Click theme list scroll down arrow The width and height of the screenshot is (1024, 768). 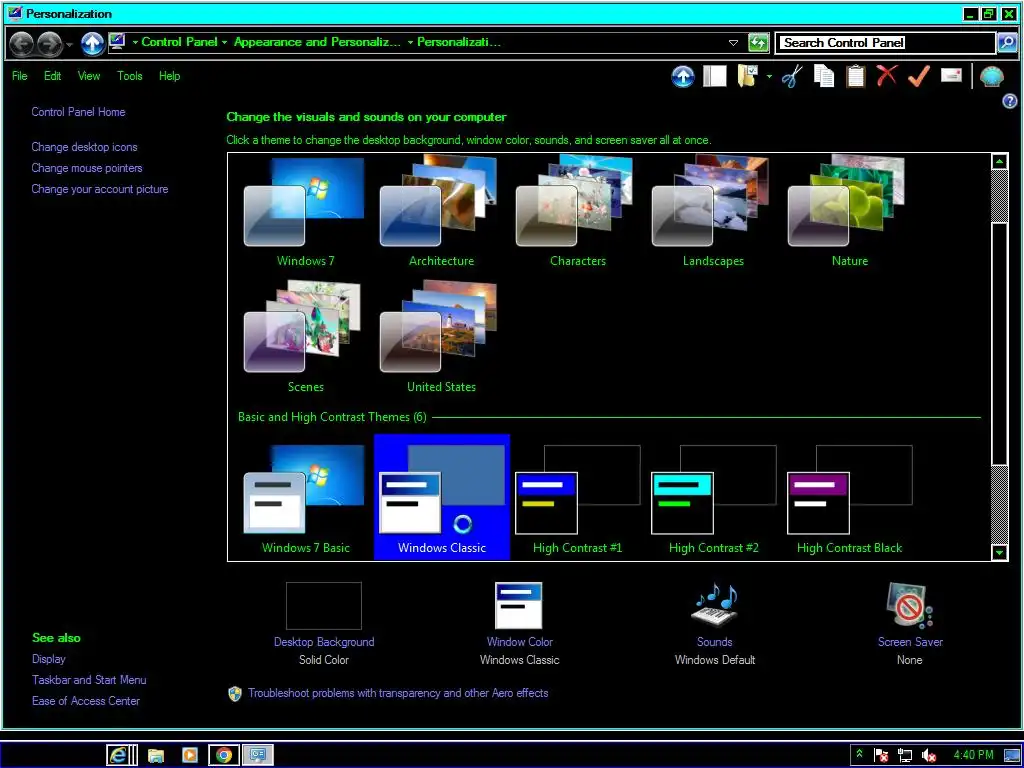pos(999,552)
